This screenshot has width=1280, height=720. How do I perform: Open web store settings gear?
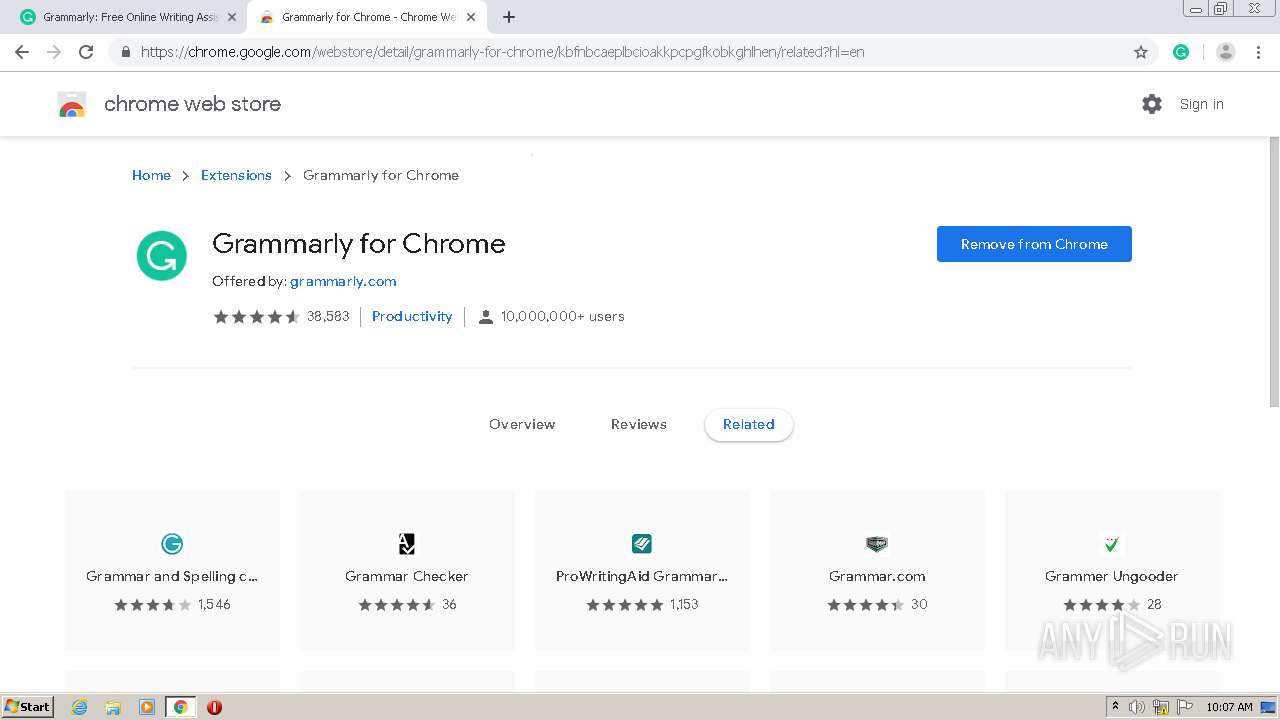coord(1152,104)
